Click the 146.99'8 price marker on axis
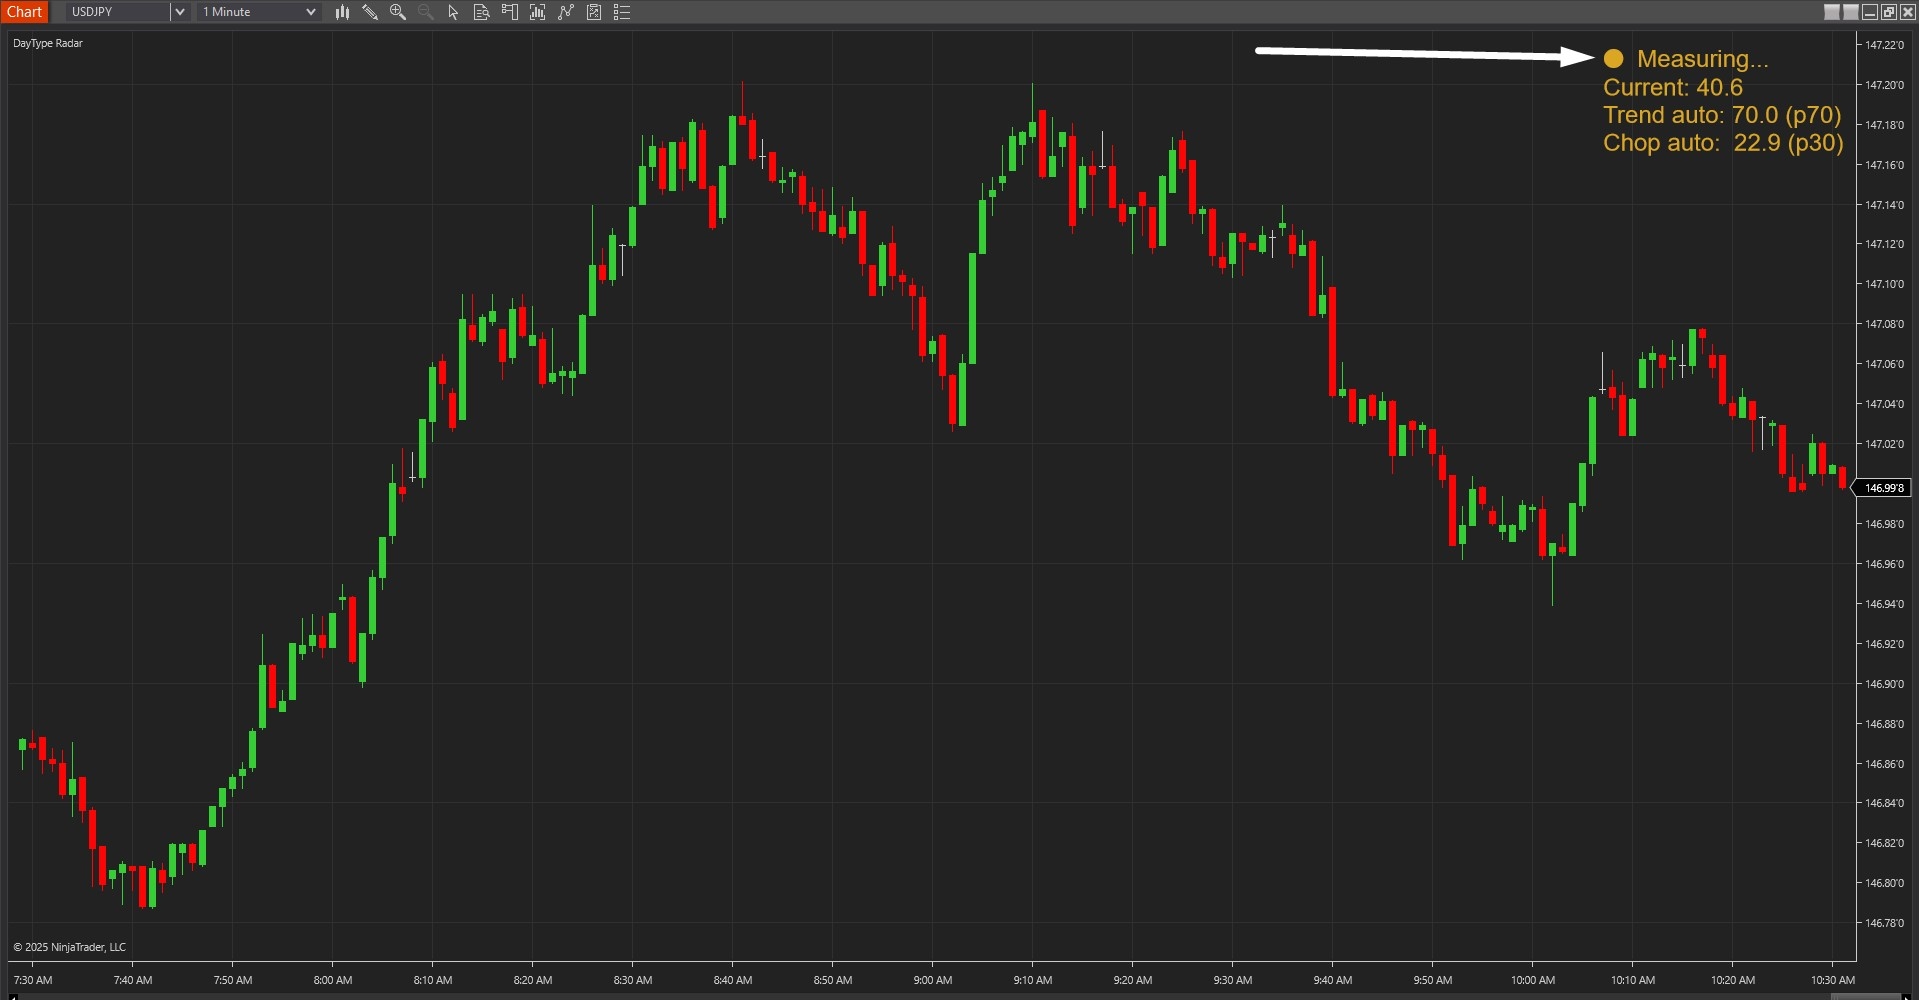Image resolution: width=1919 pixels, height=1000 pixels. 1883,488
